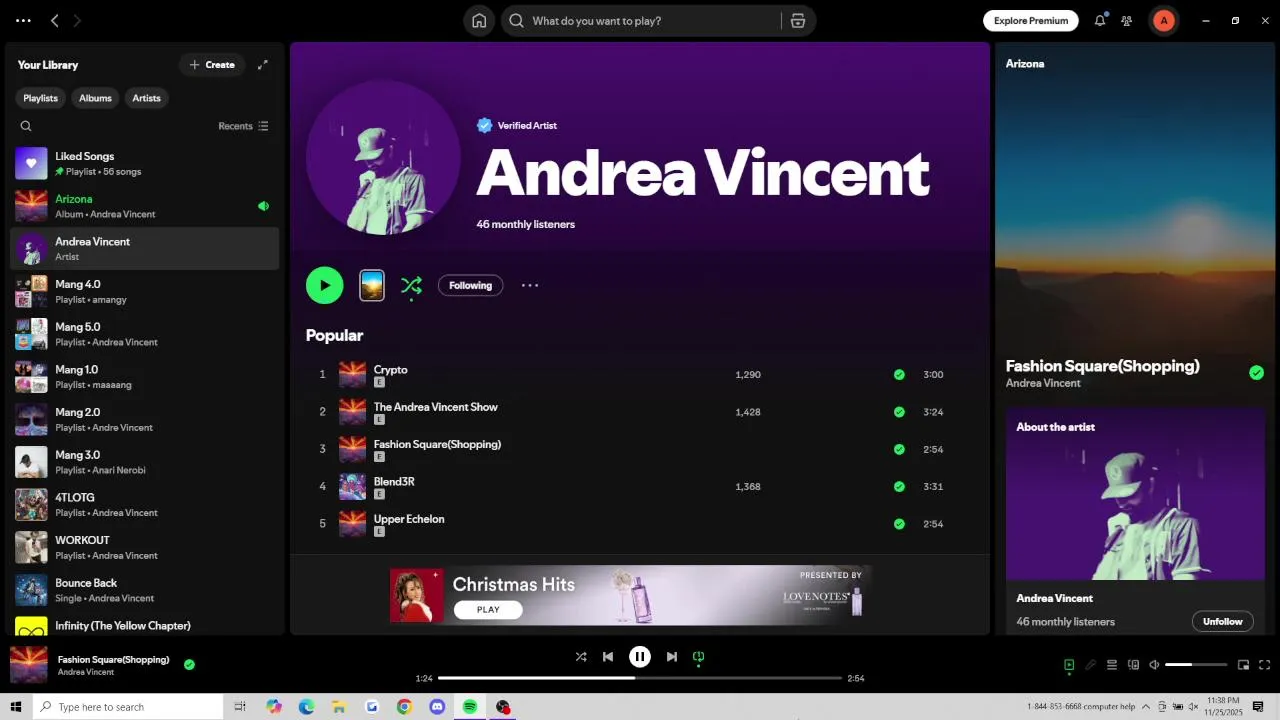The width and height of the screenshot is (1280, 720).
Task: Click Unfollow in About the artist
Action: pyautogui.click(x=1222, y=621)
